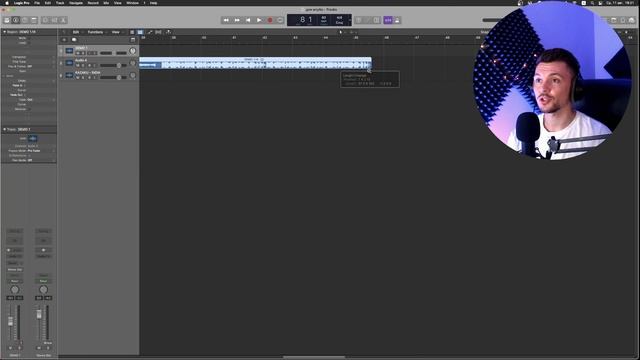The image size is (640, 360).
Task: Click the Audio 4 track icon
Action: pyautogui.click(x=69, y=63)
